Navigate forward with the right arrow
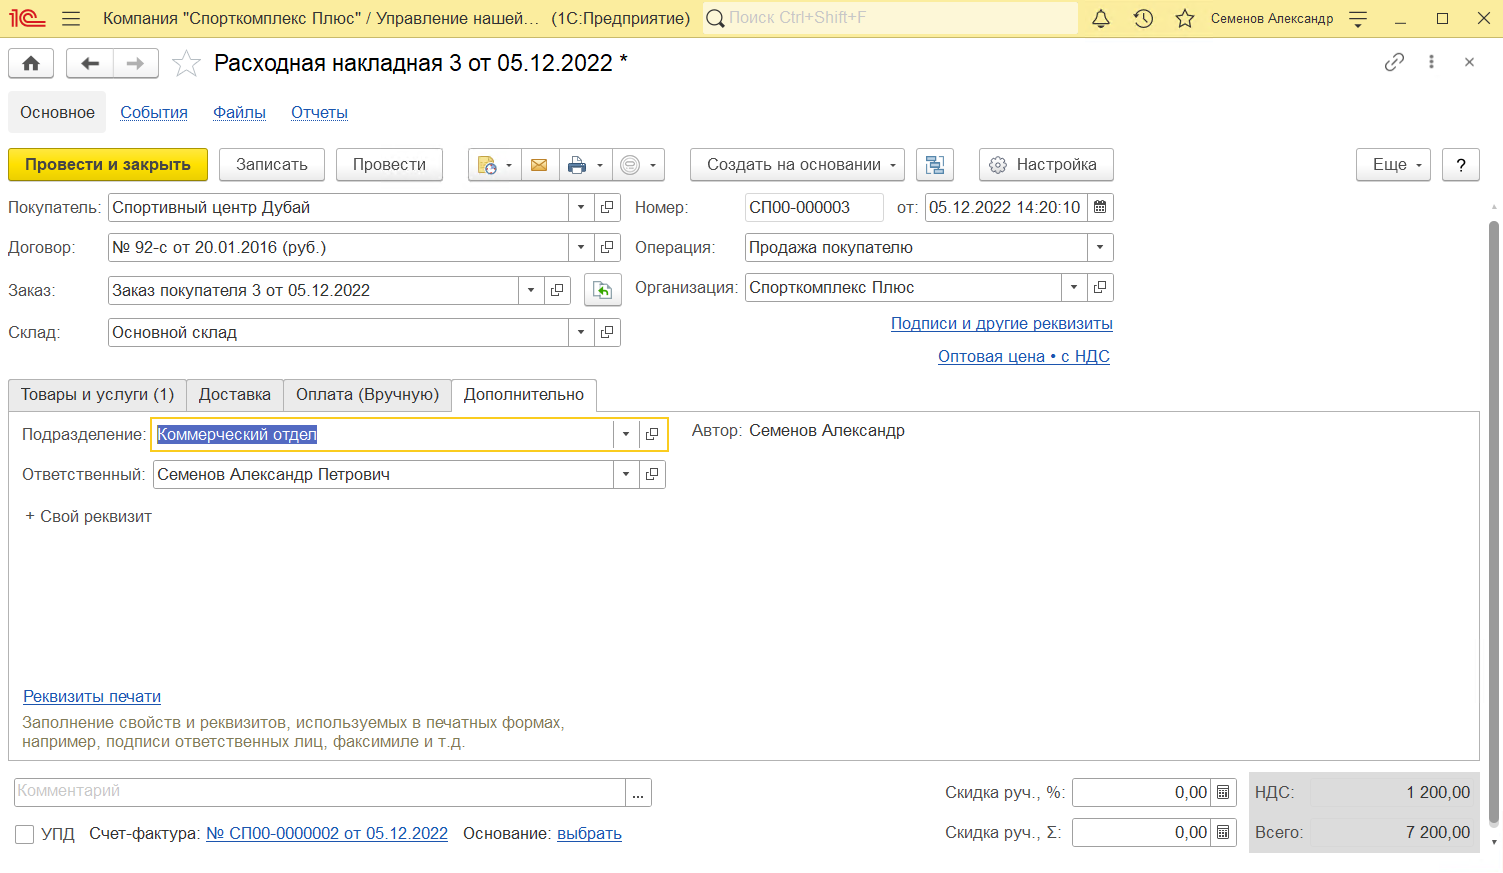The height and width of the screenshot is (873, 1503). pos(135,63)
